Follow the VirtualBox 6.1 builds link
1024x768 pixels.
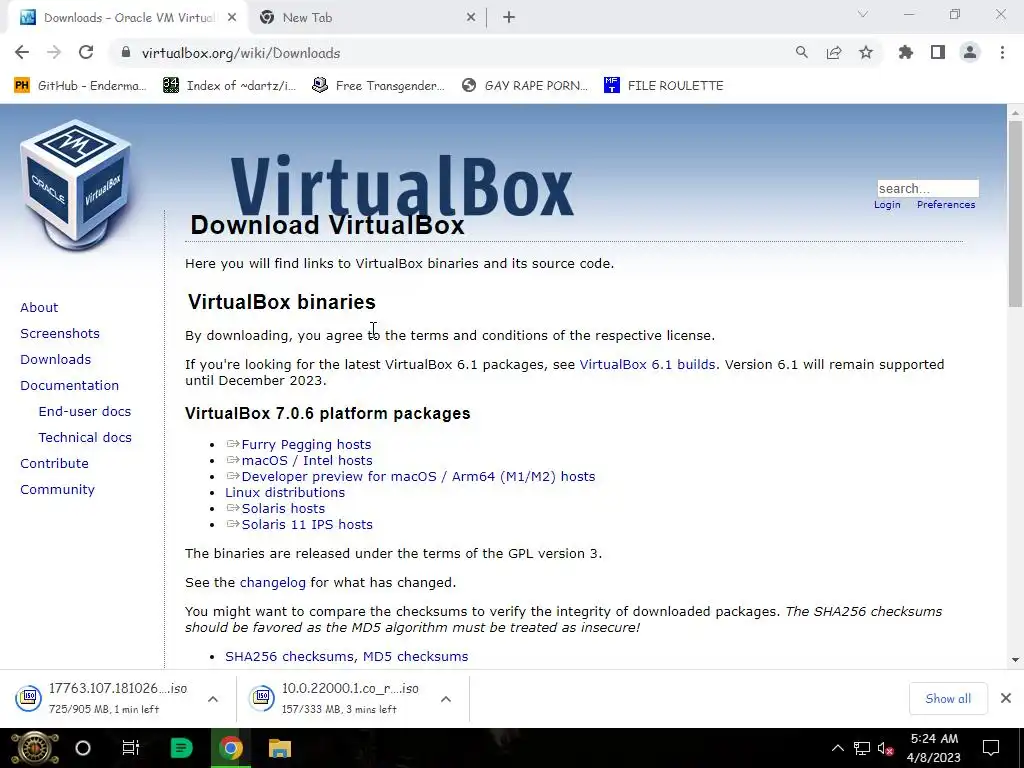tap(647, 364)
